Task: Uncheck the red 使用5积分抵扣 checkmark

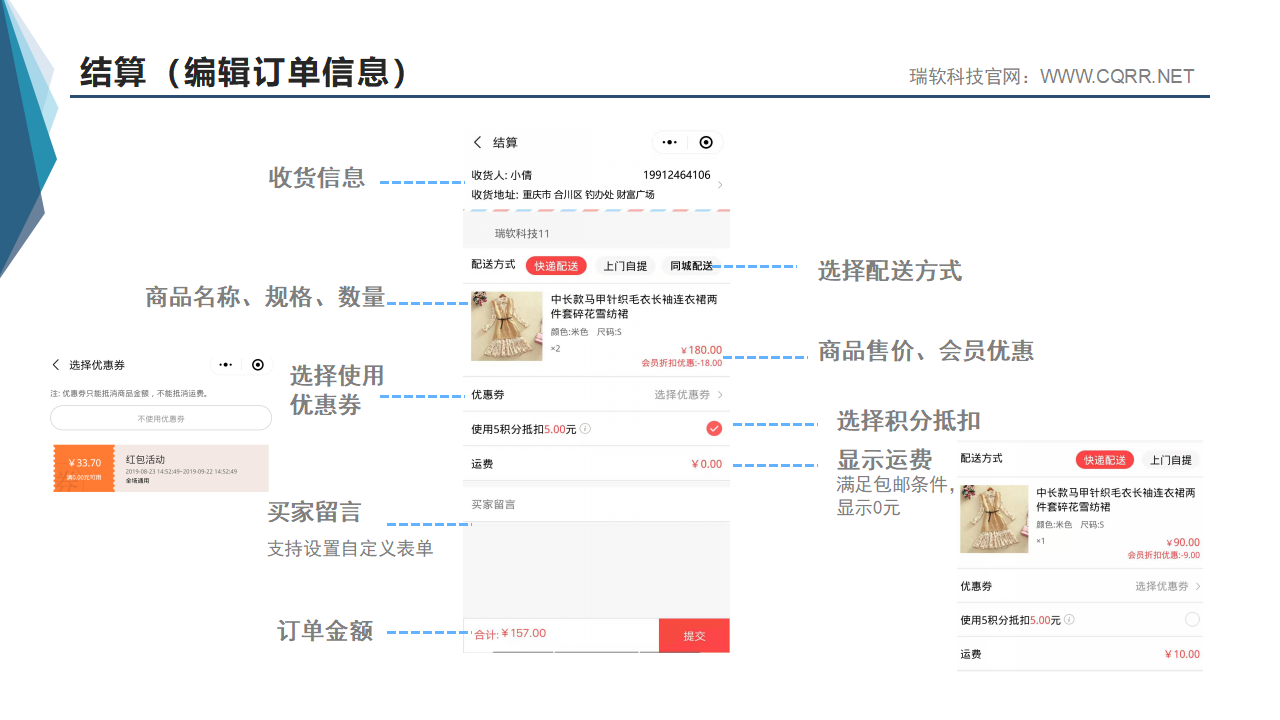Action: [714, 429]
